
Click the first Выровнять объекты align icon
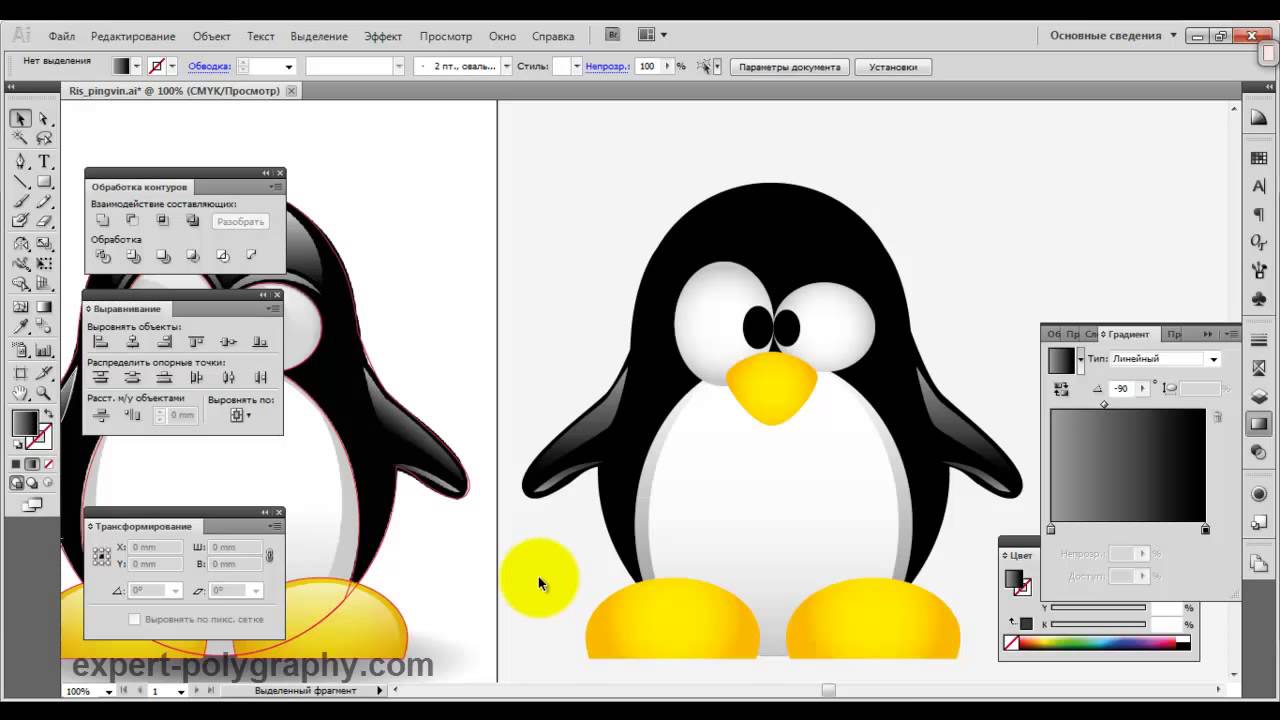(x=100, y=342)
